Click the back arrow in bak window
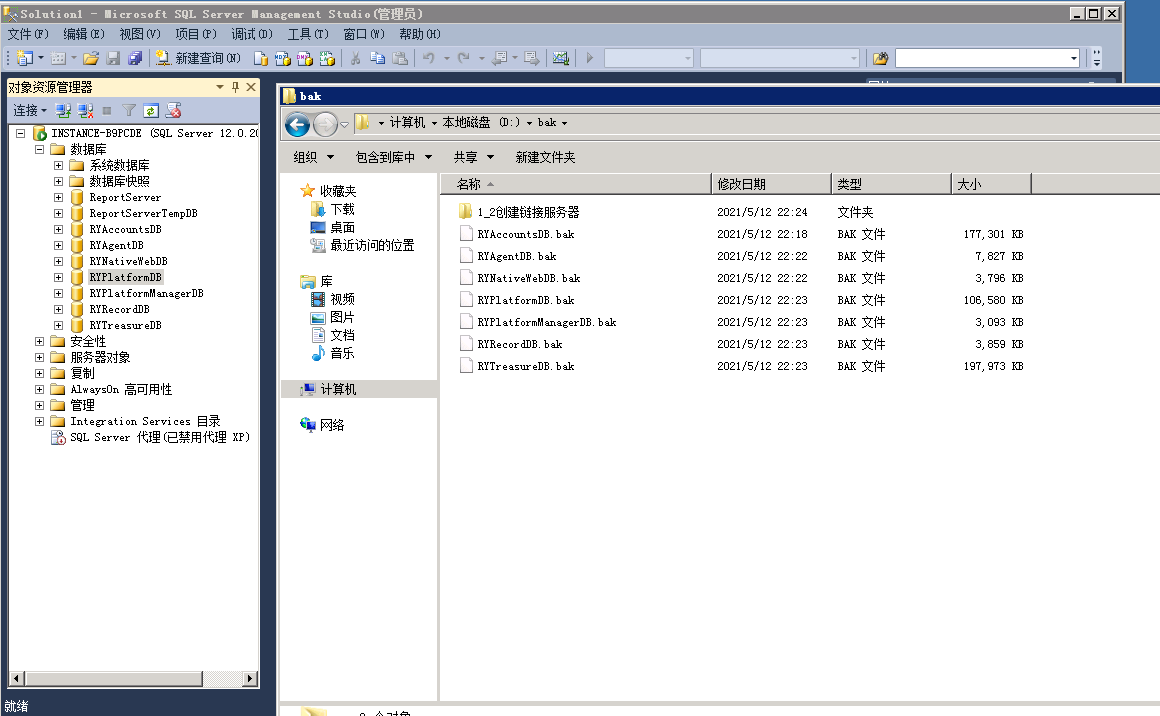Image resolution: width=1160 pixels, height=716 pixels. [x=297, y=124]
